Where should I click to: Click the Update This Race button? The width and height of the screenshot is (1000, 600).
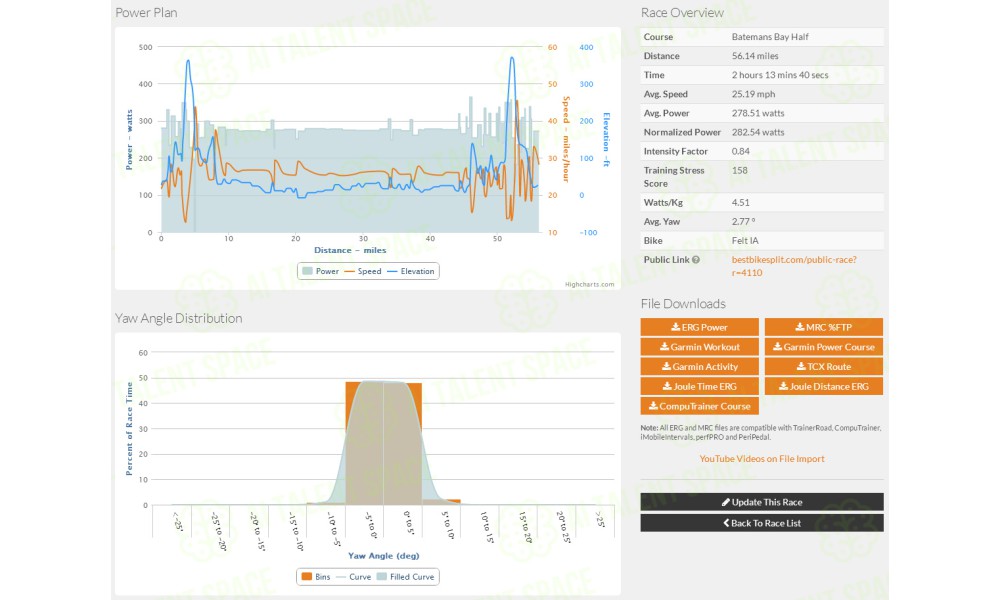click(x=762, y=502)
